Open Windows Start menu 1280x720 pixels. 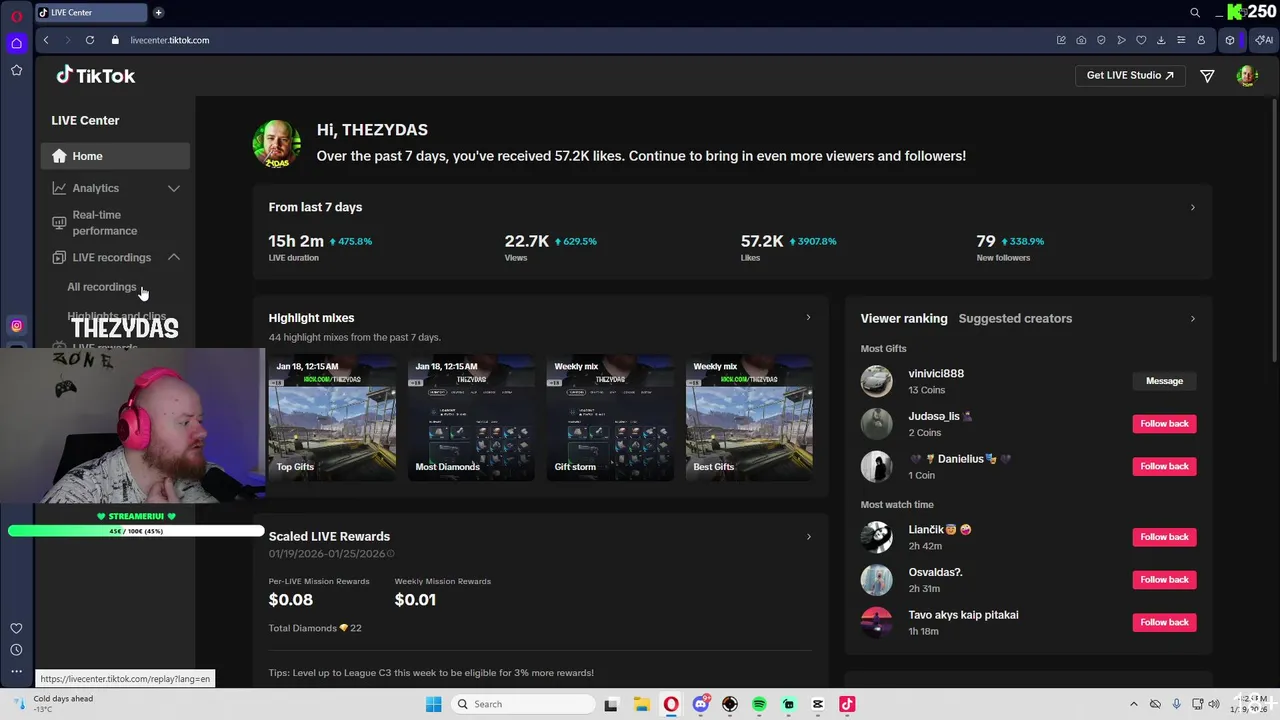pyautogui.click(x=433, y=704)
